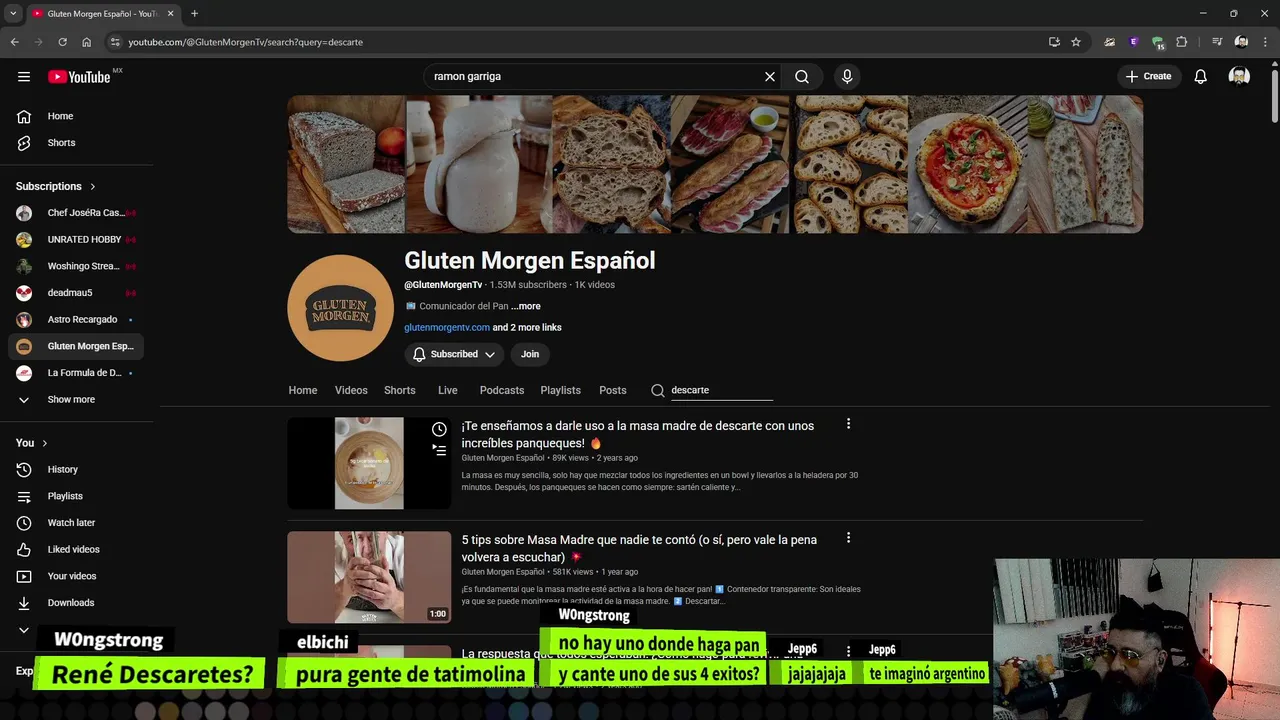Open the Subscribed notification dropdown
1280x720 pixels.
(x=454, y=354)
